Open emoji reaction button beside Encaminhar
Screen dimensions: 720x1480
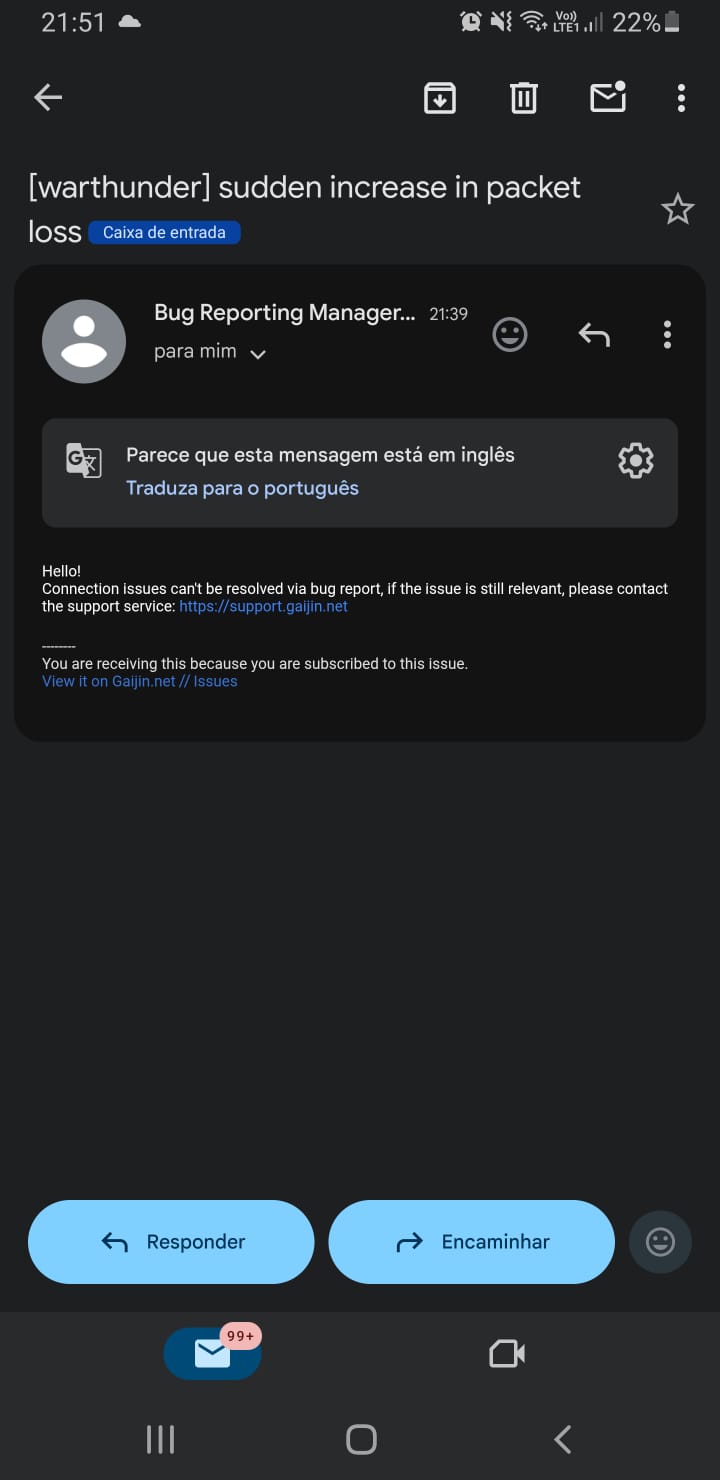[660, 1242]
